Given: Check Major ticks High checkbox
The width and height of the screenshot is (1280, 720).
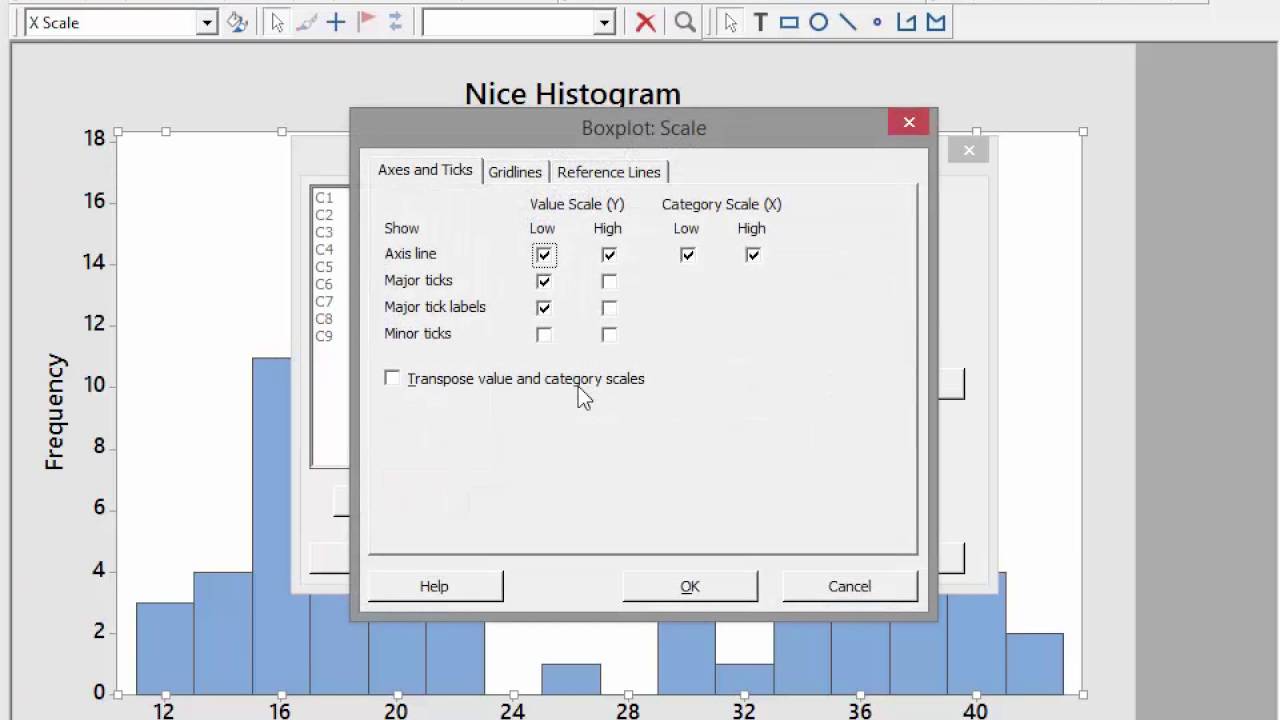Looking at the screenshot, I should click(609, 281).
